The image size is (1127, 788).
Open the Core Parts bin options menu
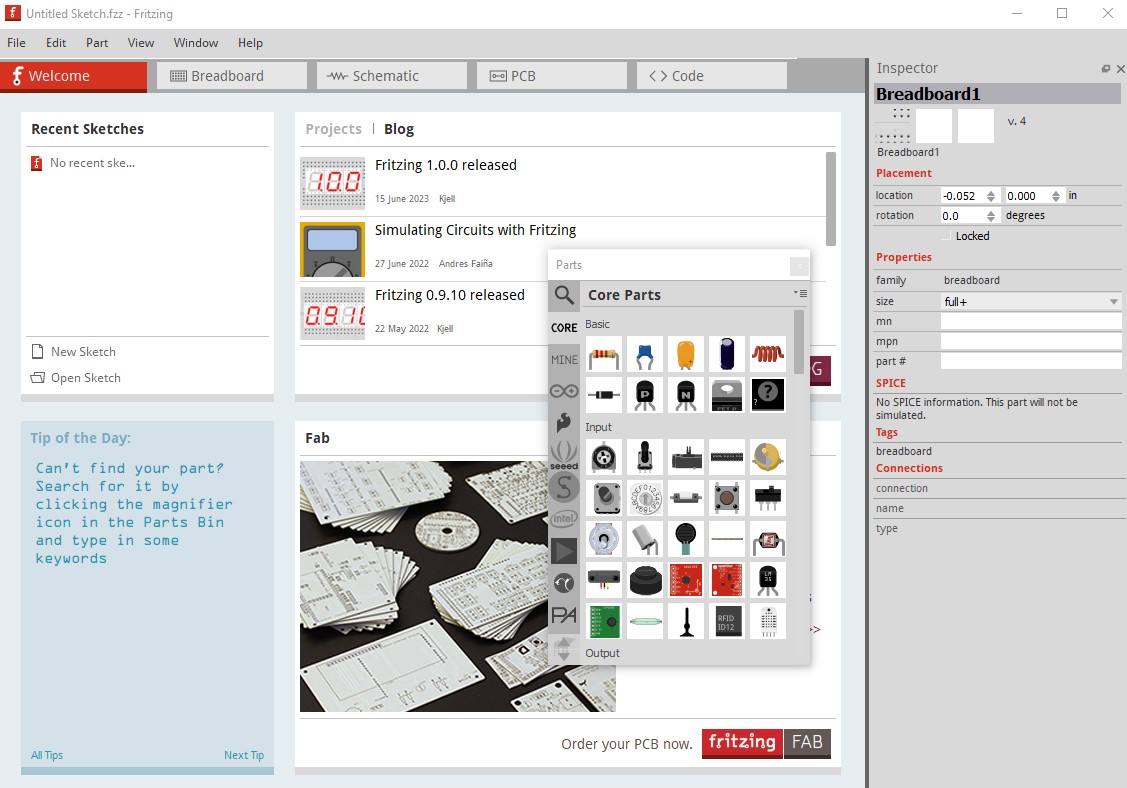click(x=801, y=293)
